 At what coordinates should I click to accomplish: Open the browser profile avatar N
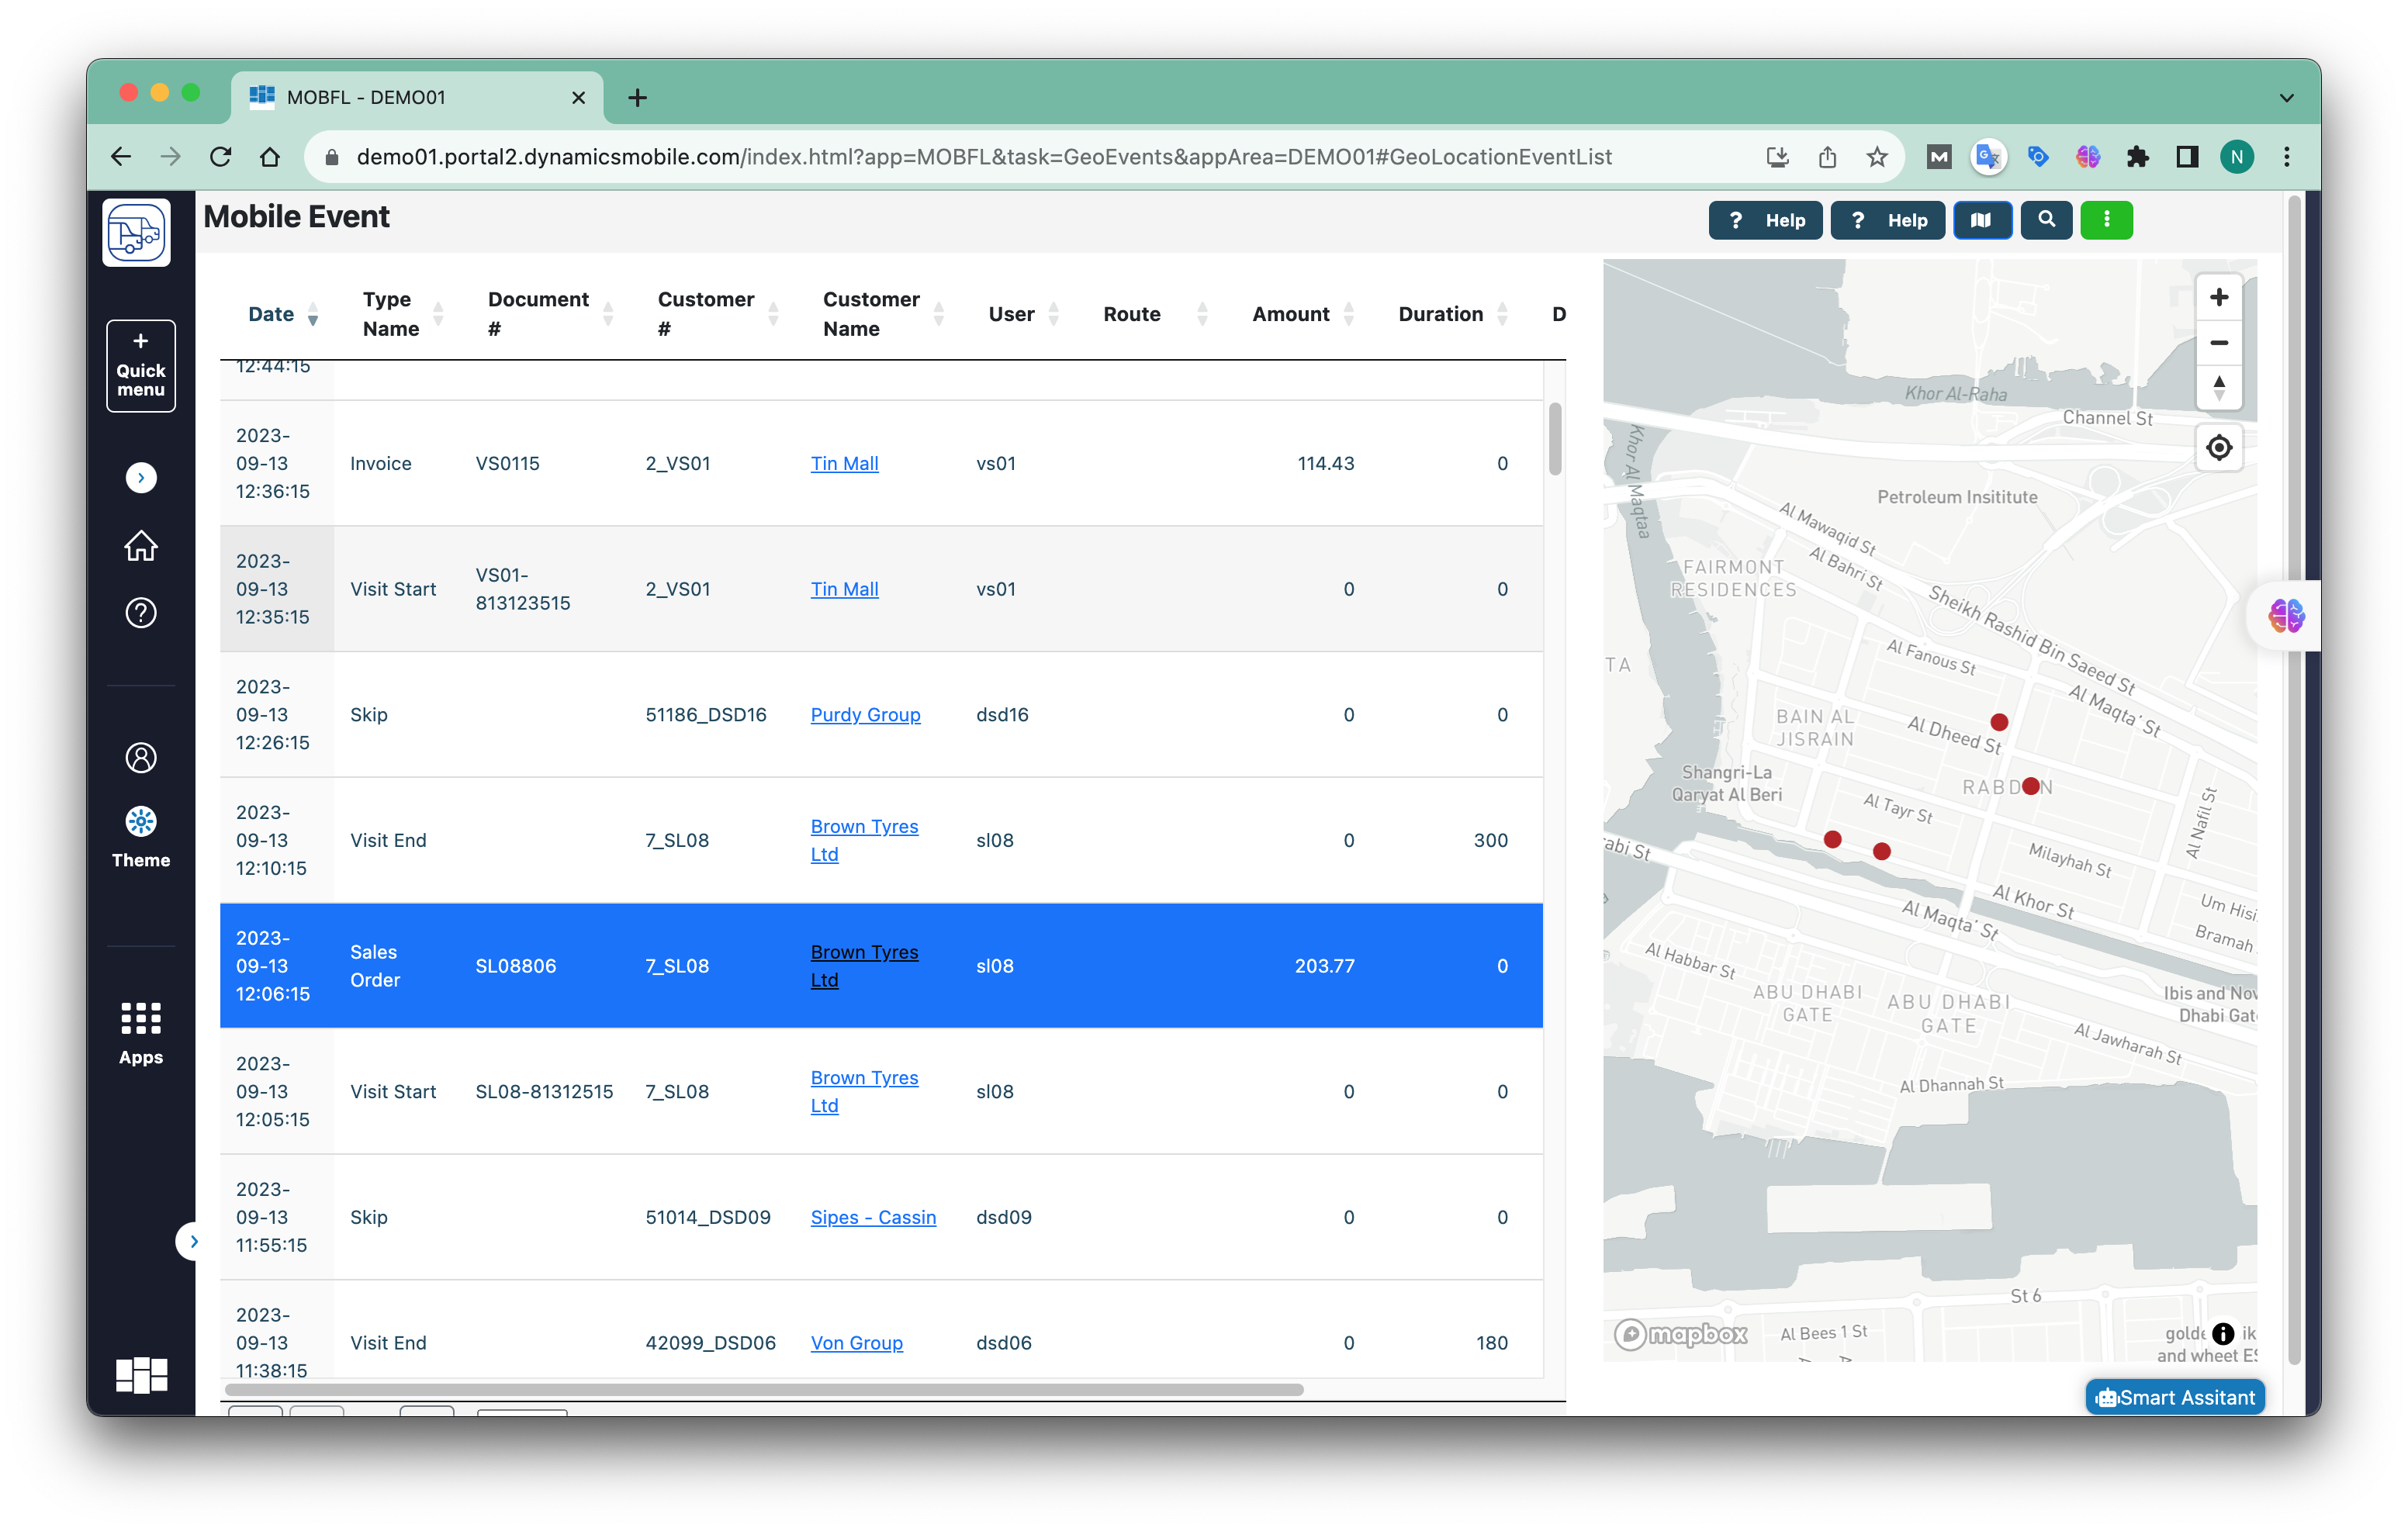[x=2237, y=157]
